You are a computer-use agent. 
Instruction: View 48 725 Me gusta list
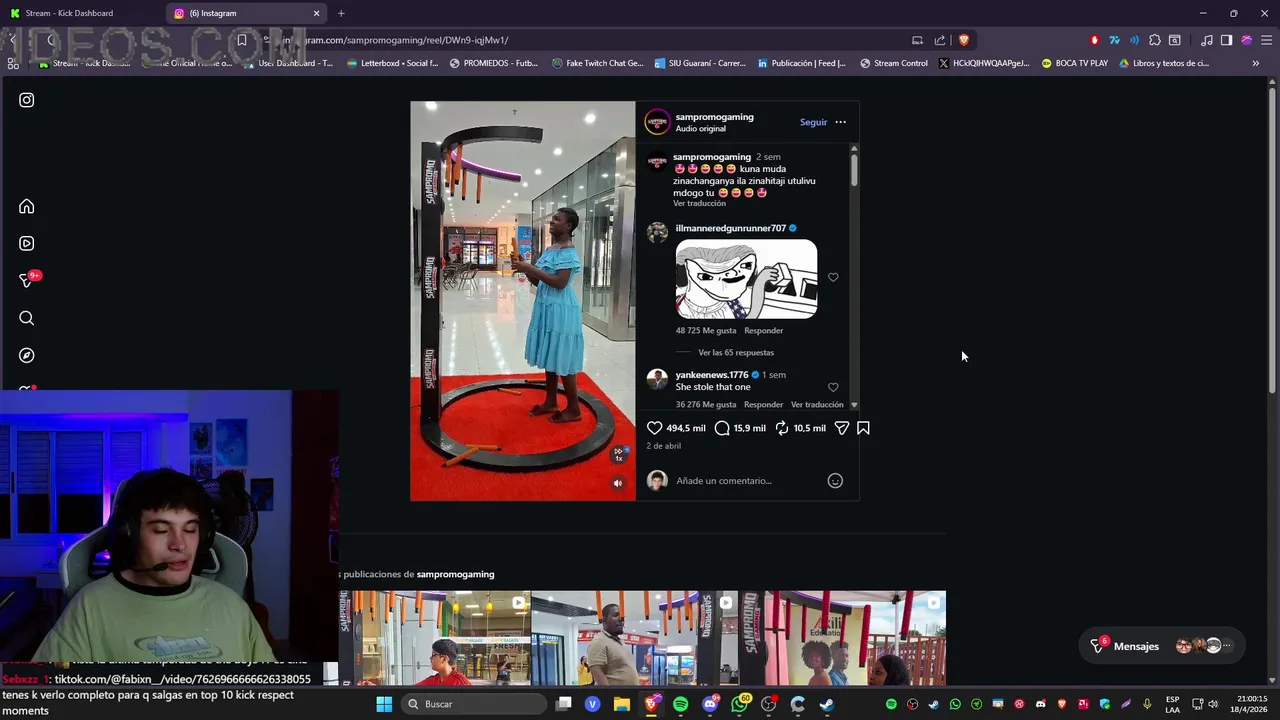pyautogui.click(x=706, y=330)
